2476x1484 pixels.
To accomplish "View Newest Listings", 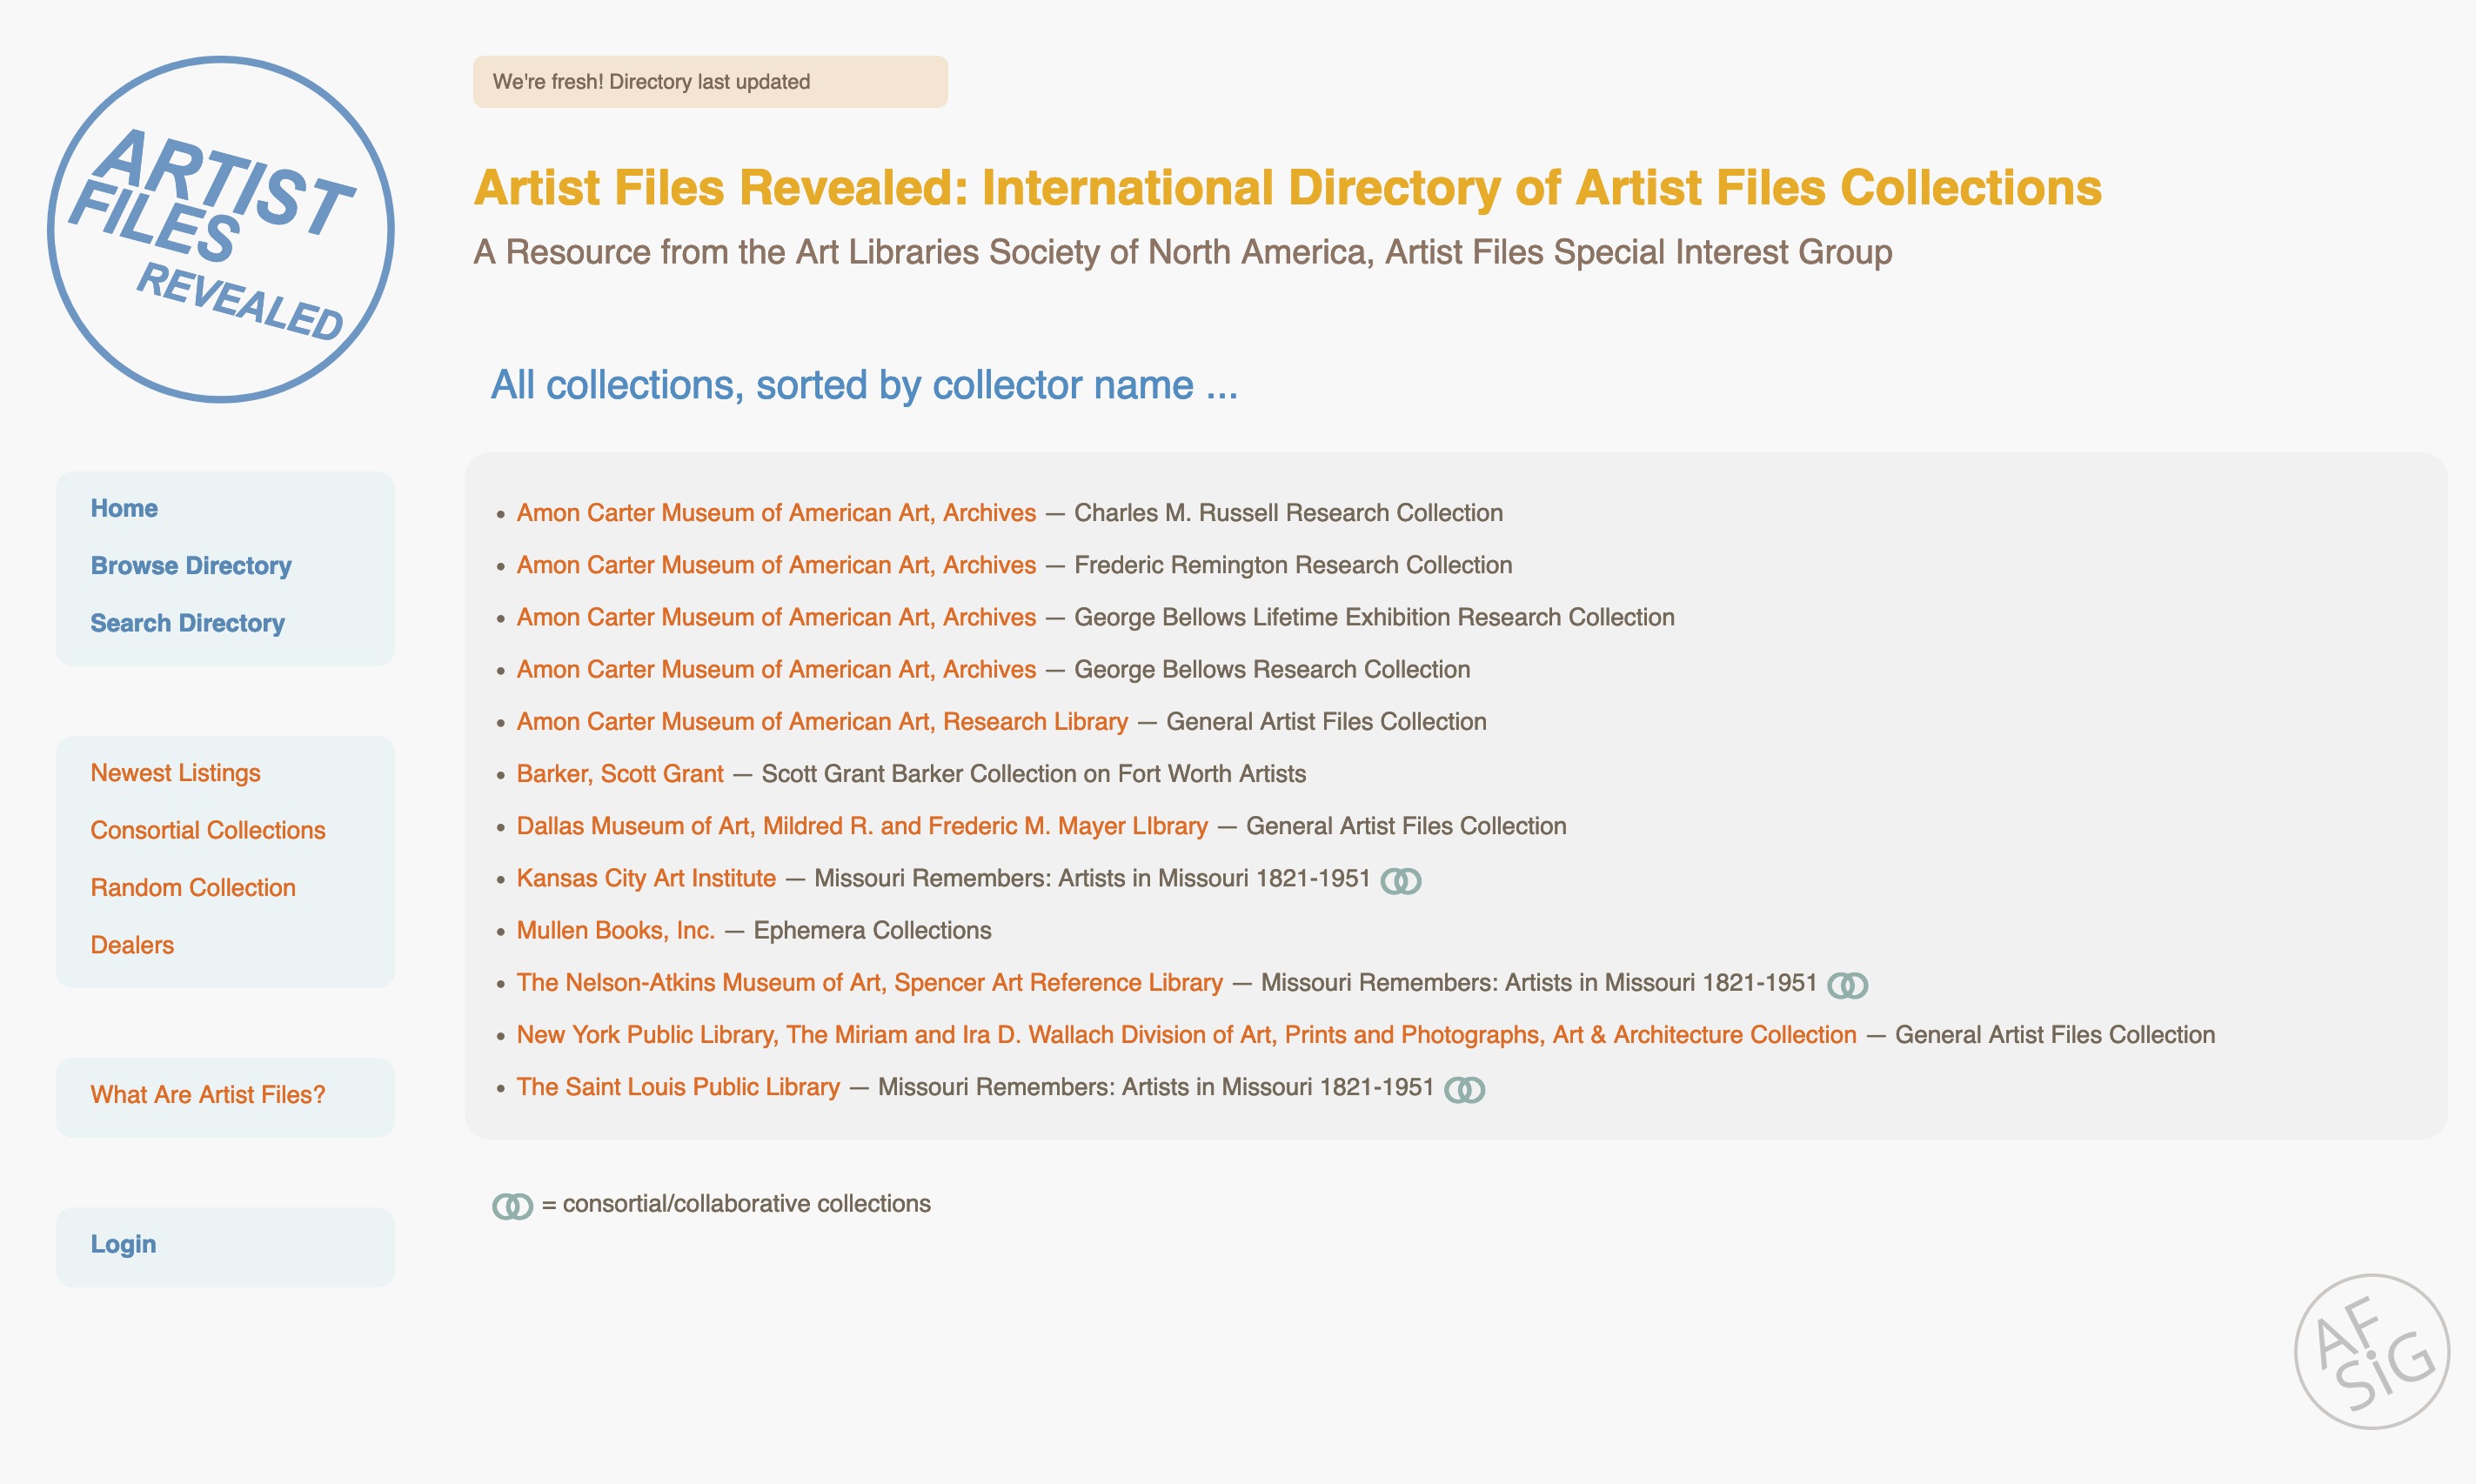I will [175, 773].
